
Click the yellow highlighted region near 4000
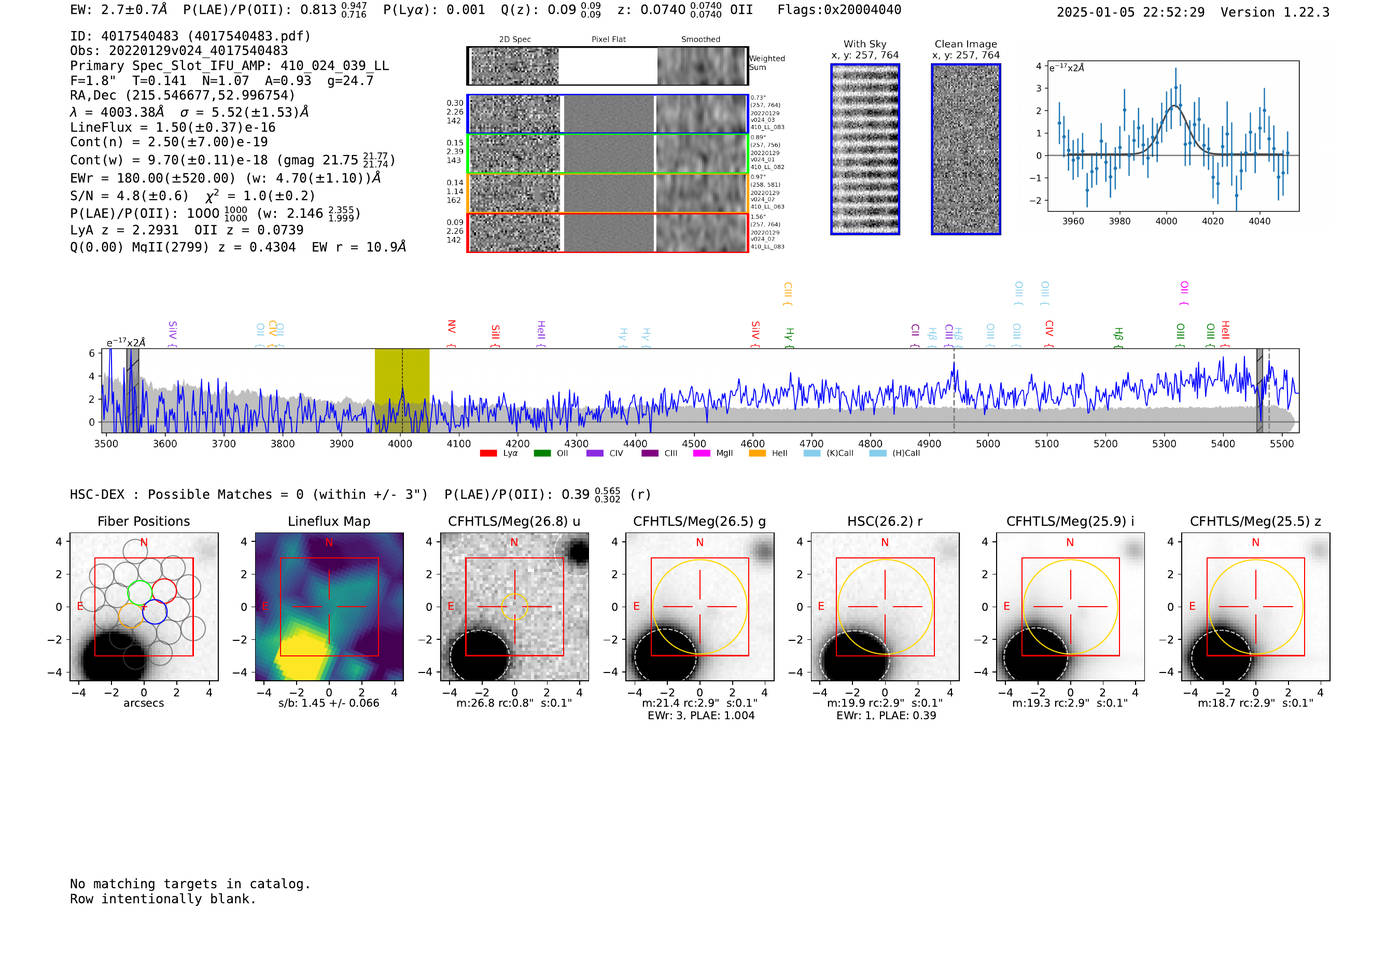pos(402,390)
